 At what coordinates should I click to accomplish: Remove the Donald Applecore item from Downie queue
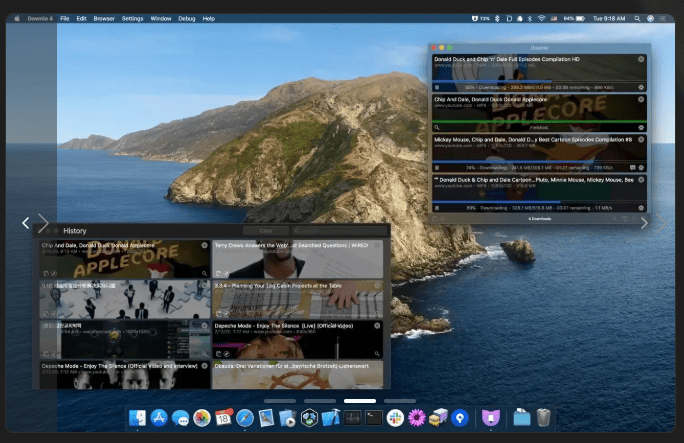pos(641,99)
